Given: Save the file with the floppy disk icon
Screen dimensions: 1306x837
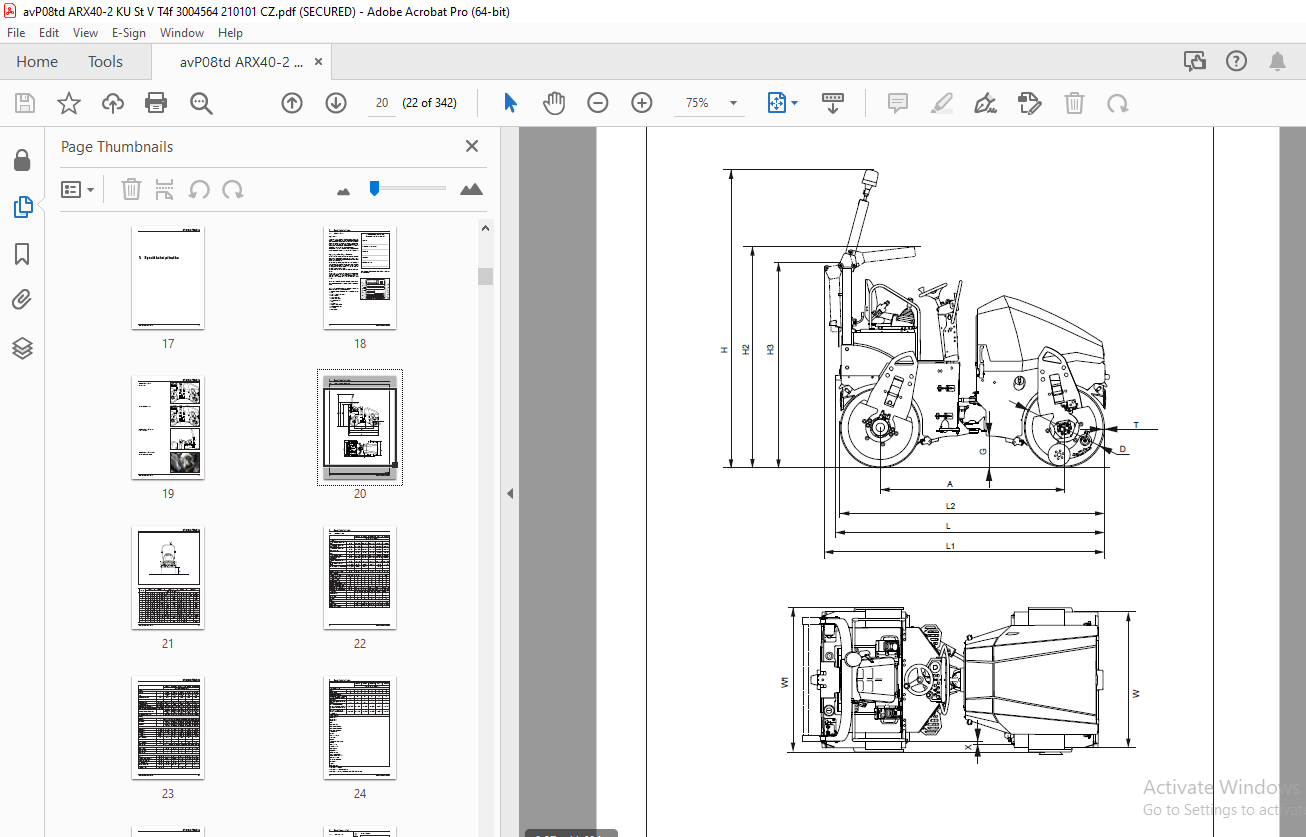Looking at the screenshot, I should point(25,103).
